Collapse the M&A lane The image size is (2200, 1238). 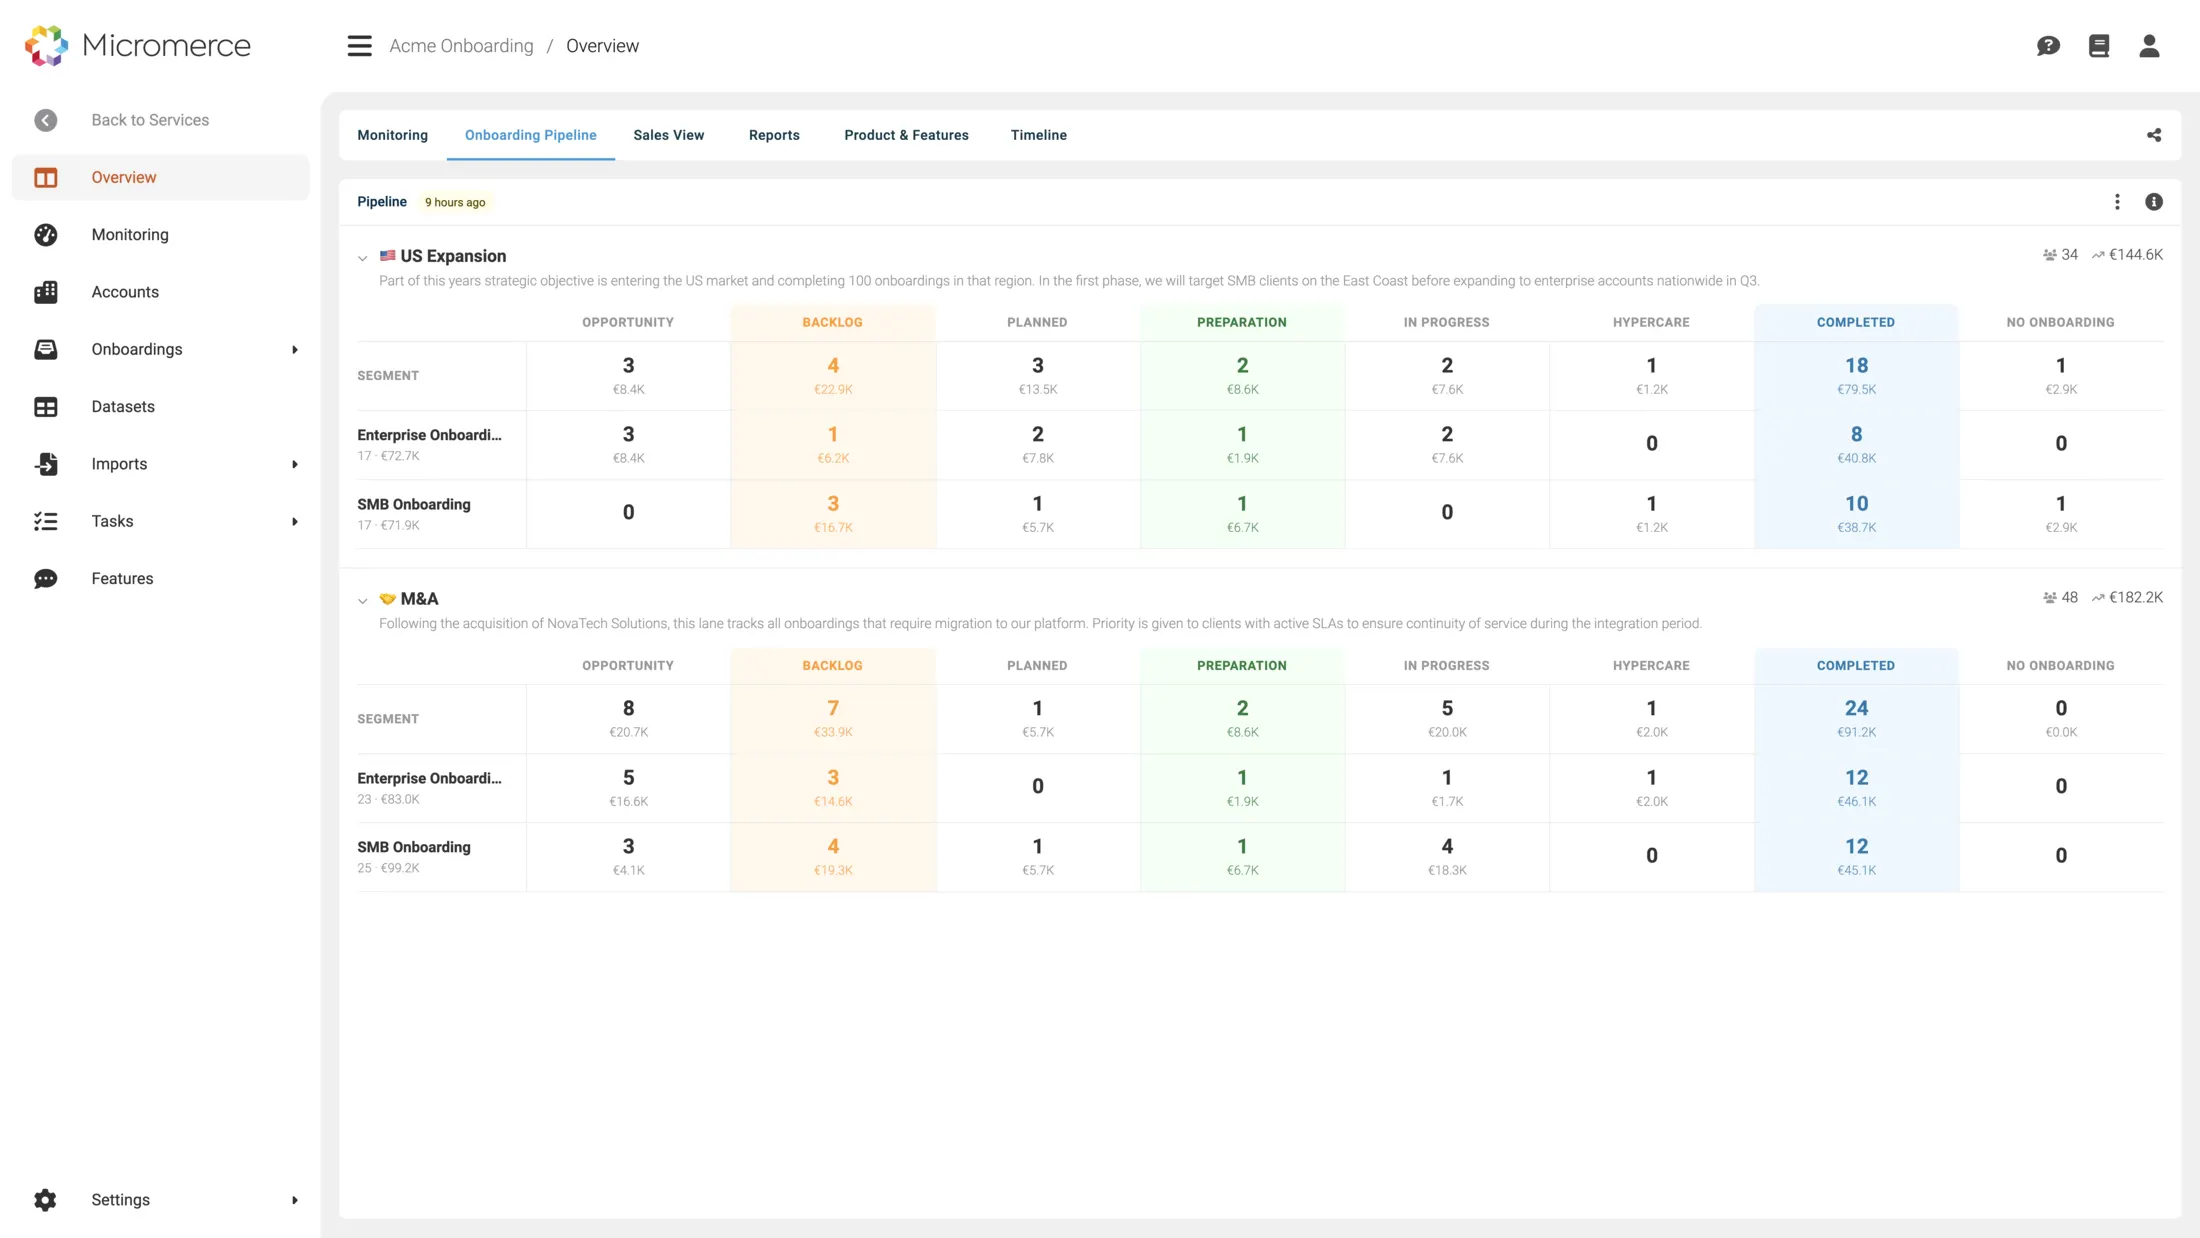click(363, 601)
